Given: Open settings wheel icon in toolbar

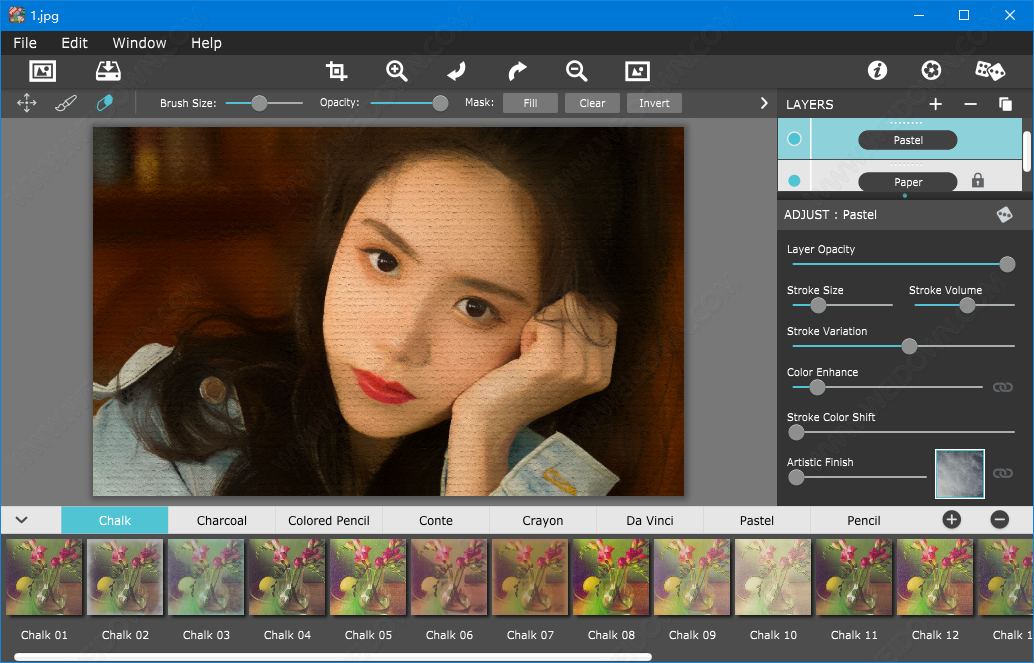Looking at the screenshot, I should [931, 70].
